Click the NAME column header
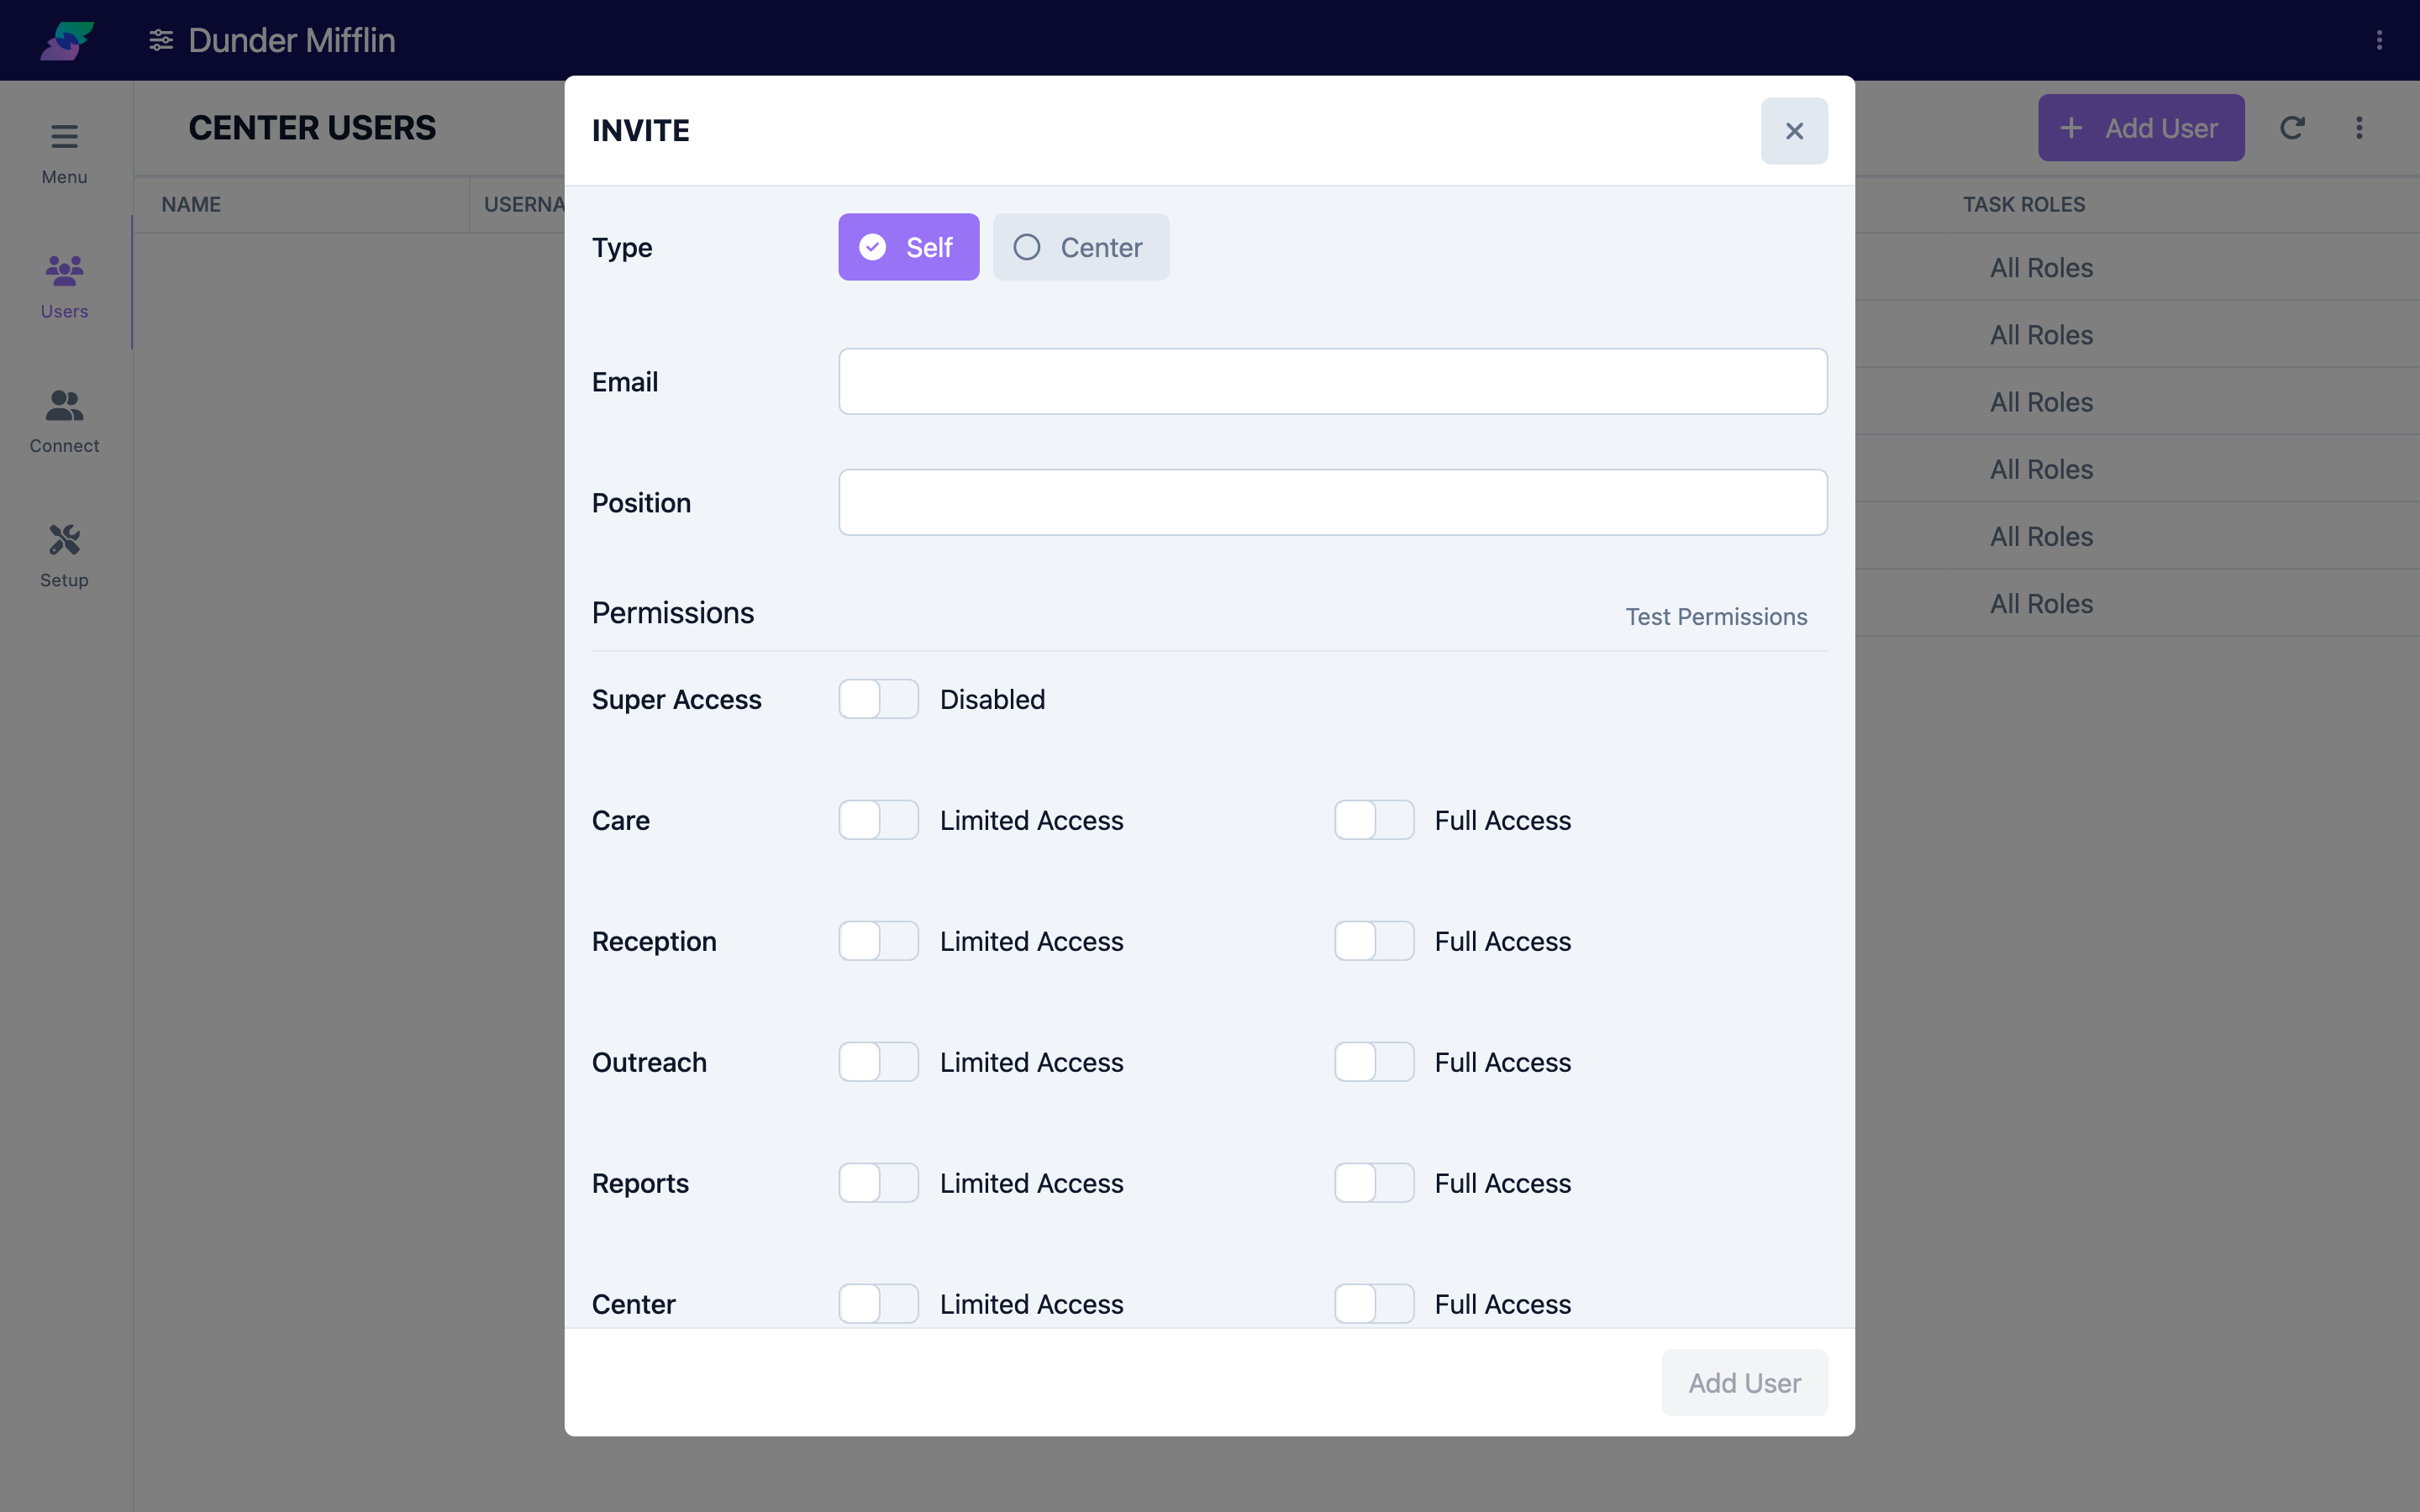 [x=191, y=204]
